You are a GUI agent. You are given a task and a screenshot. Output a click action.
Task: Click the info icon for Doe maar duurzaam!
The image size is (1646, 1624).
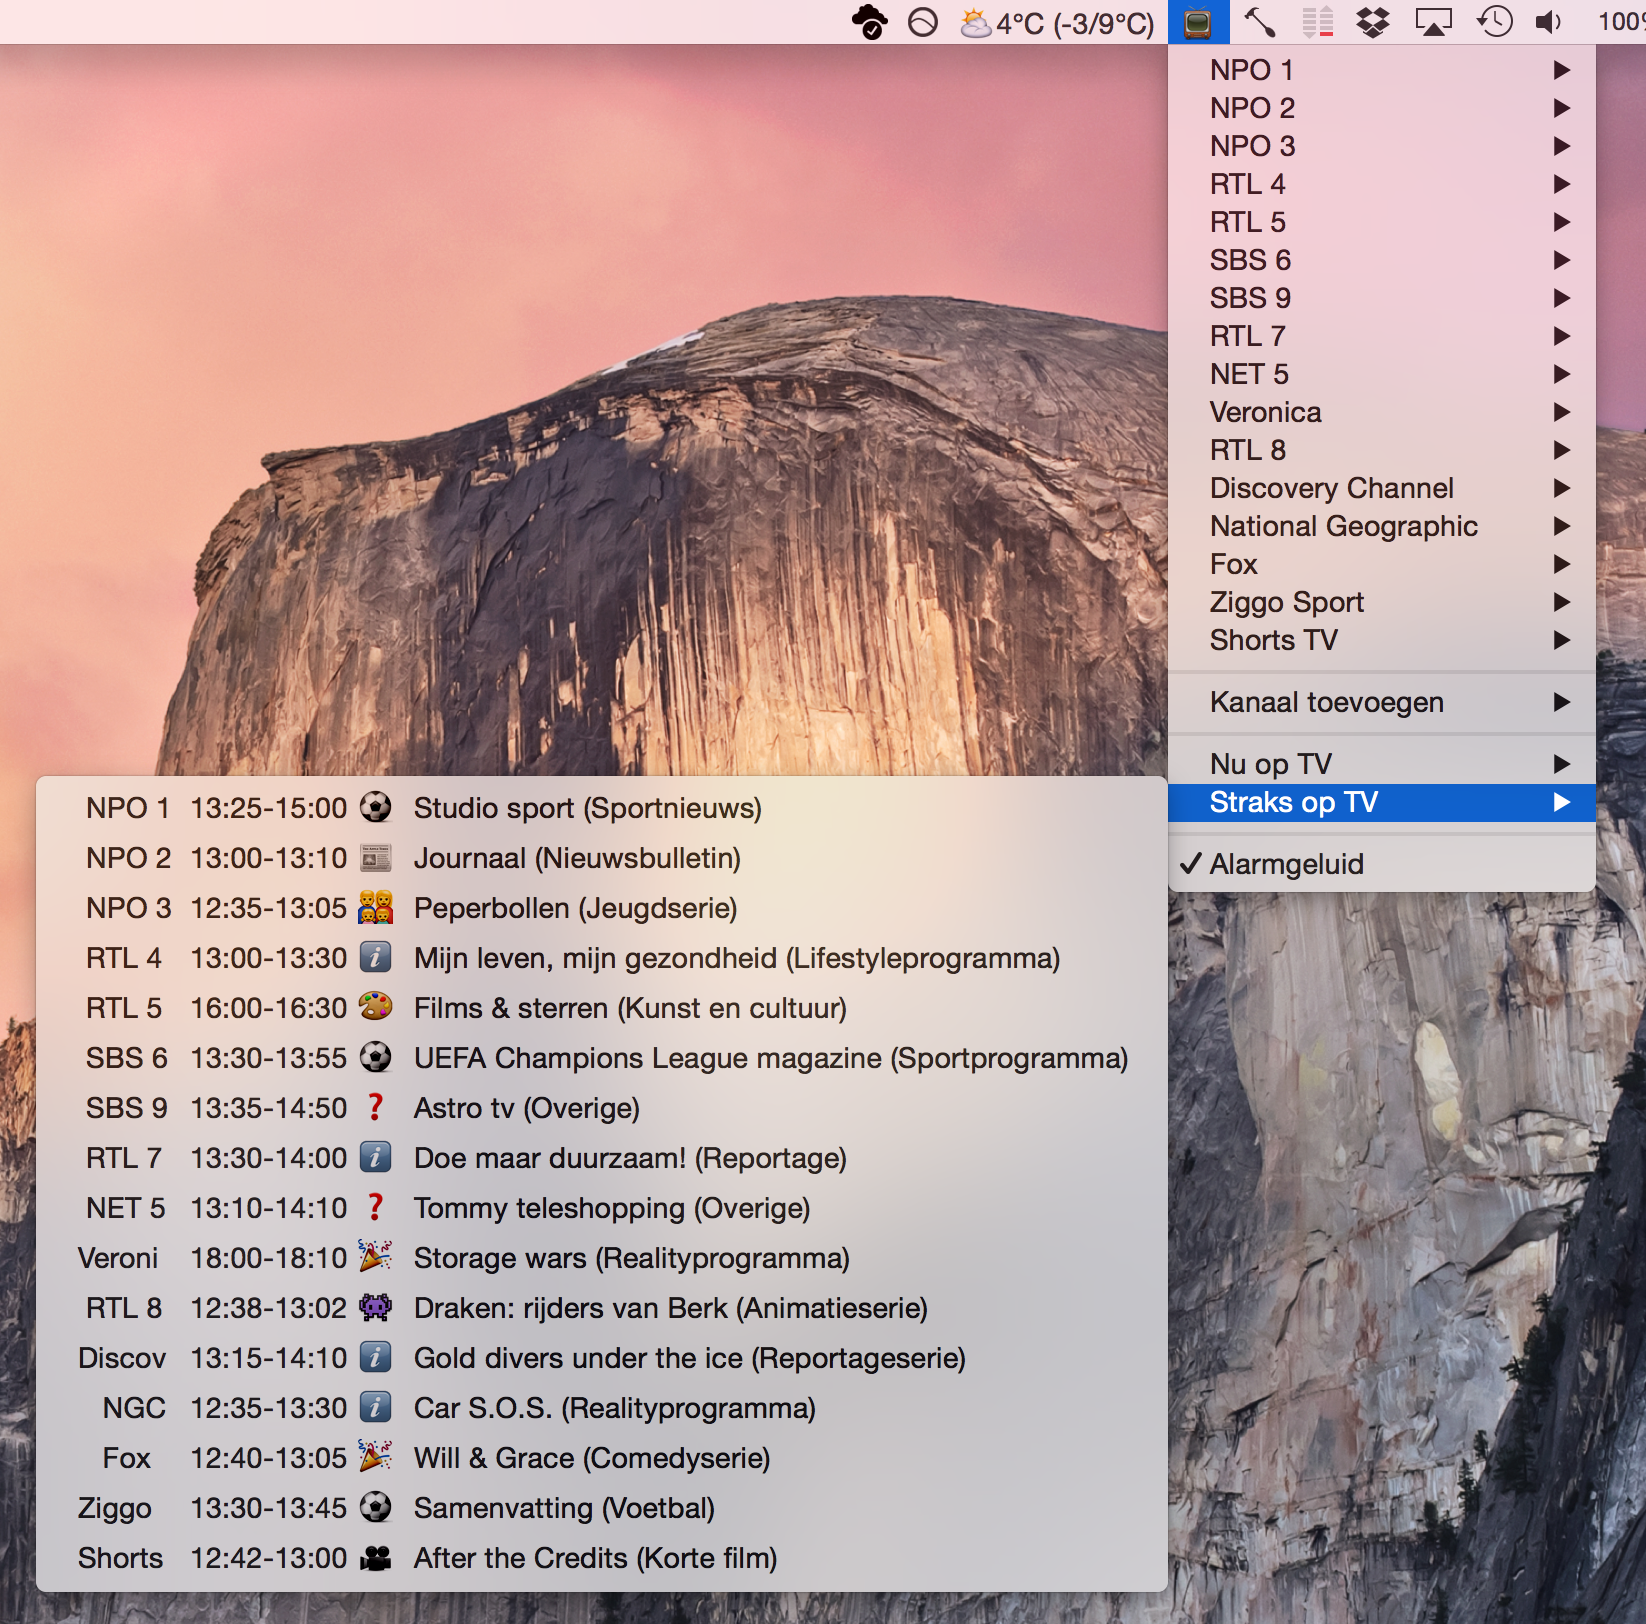coord(375,1157)
